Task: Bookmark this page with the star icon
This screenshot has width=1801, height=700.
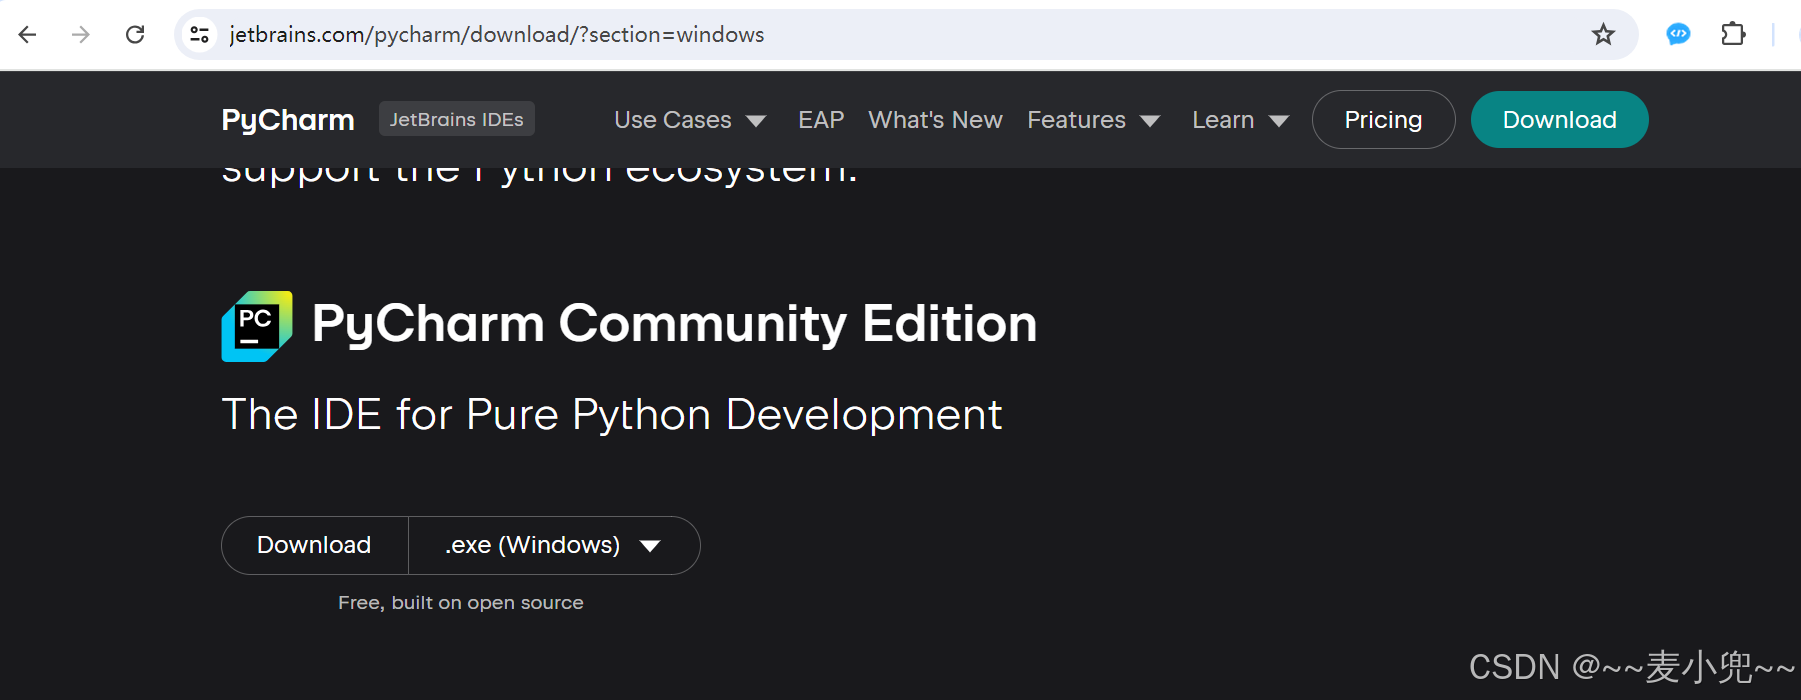Action: (x=1603, y=35)
